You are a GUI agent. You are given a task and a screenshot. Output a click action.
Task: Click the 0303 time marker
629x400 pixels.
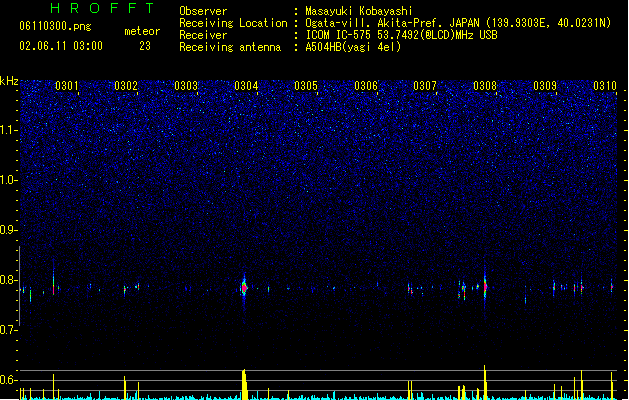pyautogui.click(x=186, y=86)
